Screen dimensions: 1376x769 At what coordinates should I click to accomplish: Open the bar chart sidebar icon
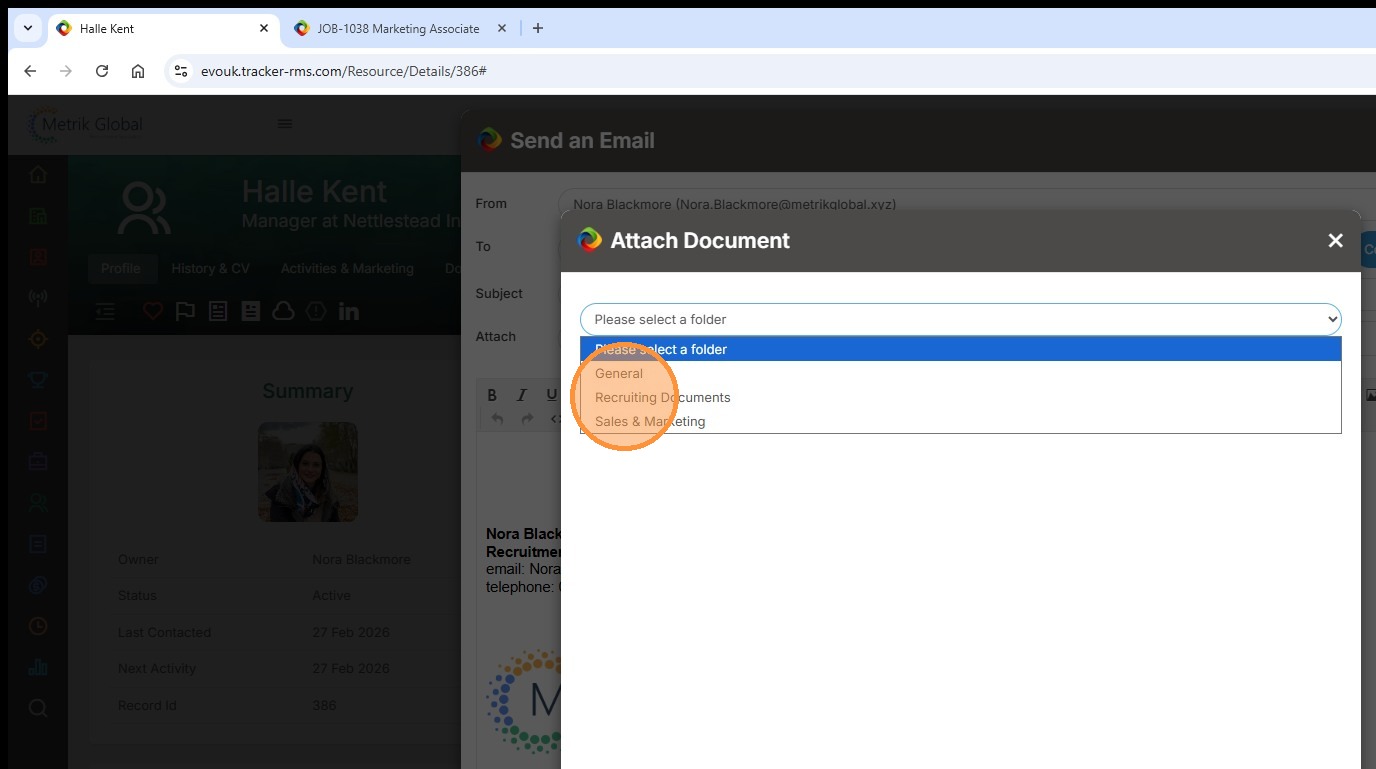38,667
